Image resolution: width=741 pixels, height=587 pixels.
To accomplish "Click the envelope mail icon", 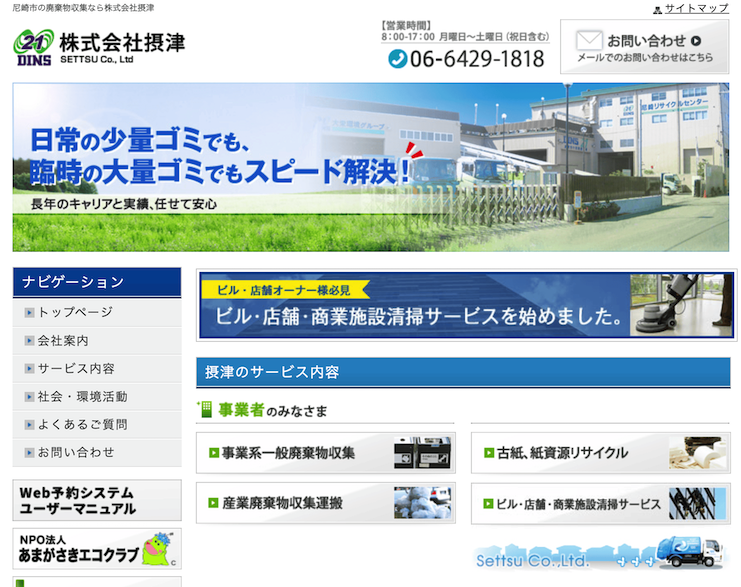I will [589, 41].
